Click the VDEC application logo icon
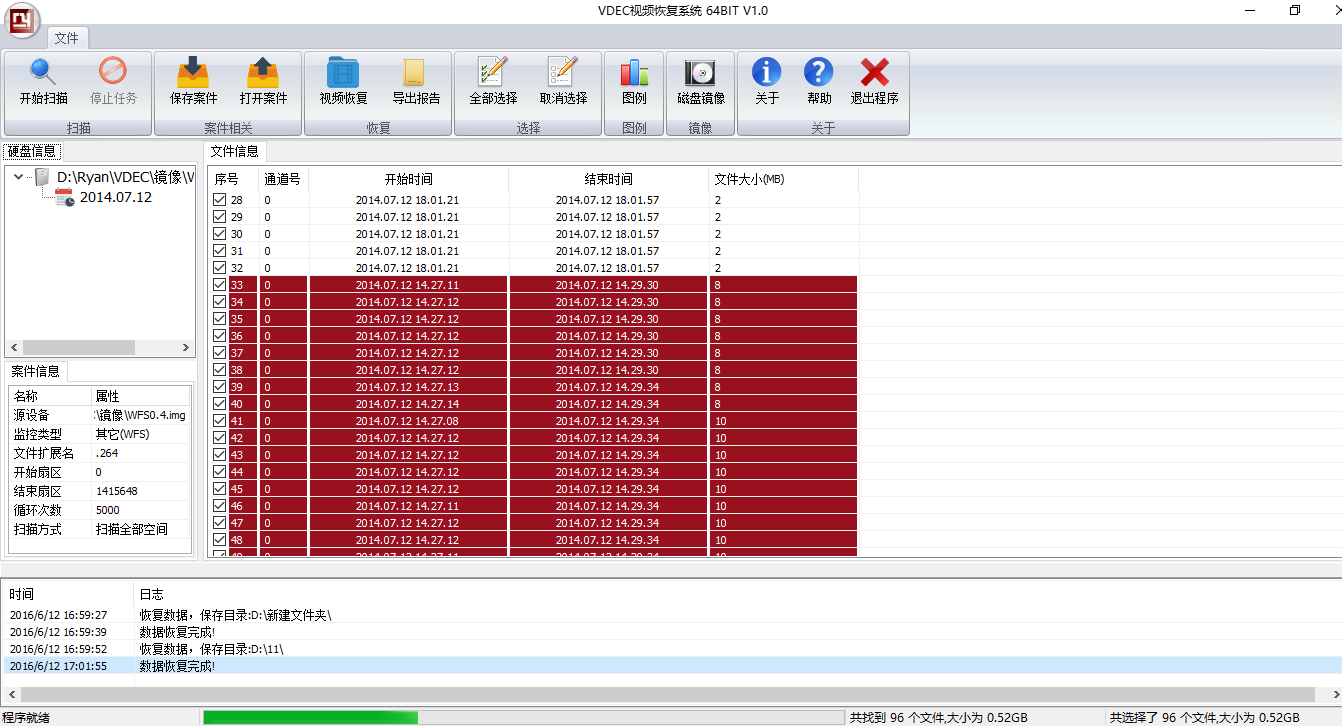The width and height of the screenshot is (1342, 726). coord(23,20)
